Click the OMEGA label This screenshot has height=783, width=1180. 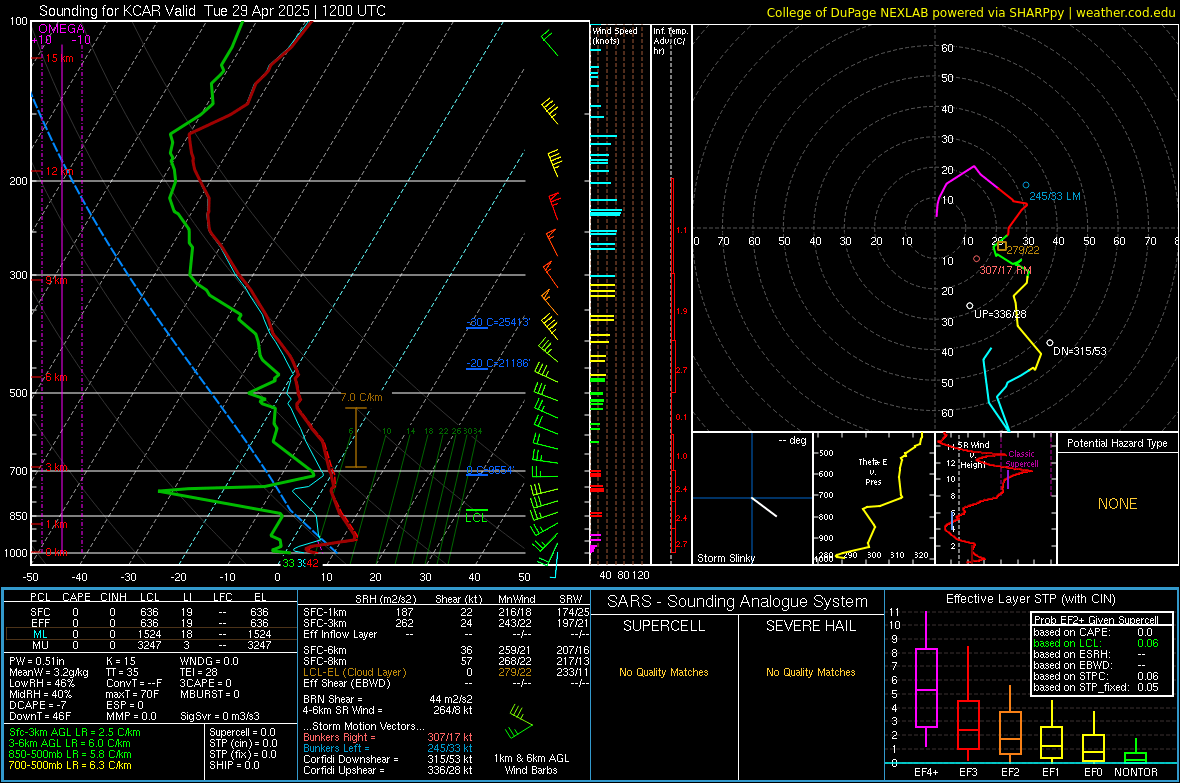point(61,29)
